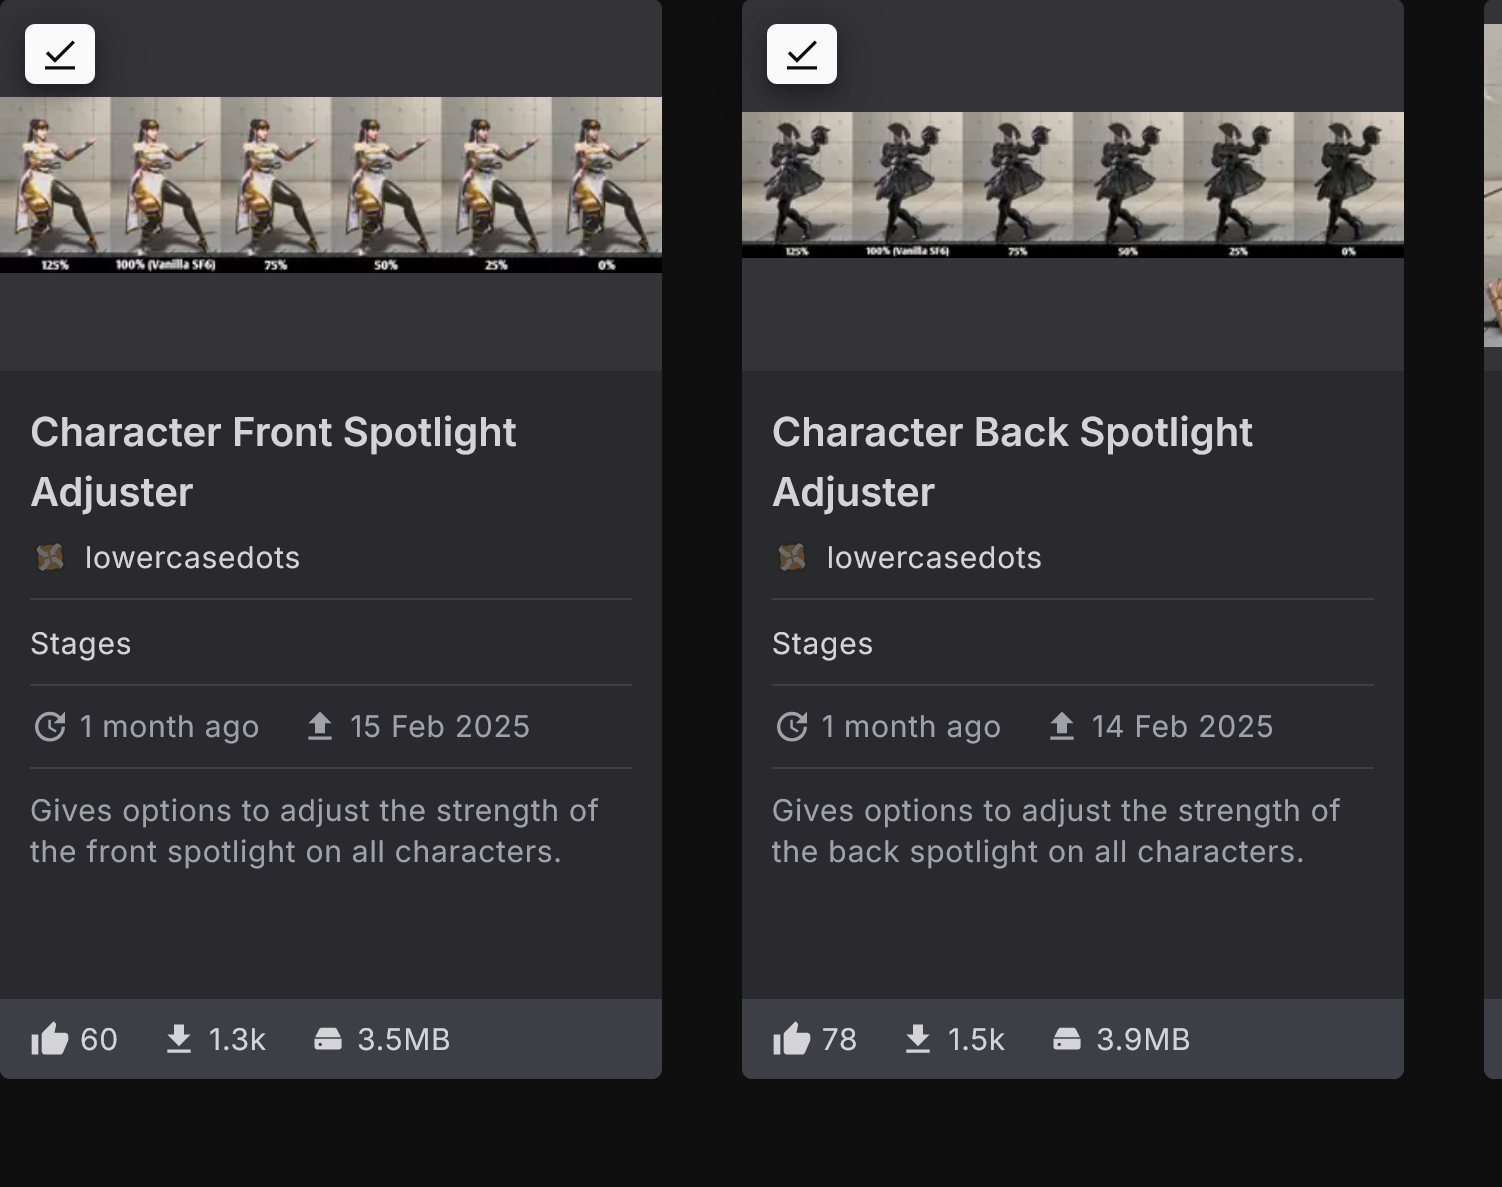
Task: Visit lowercasedots profile from Front Spotlight card
Action: (x=192, y=557)
